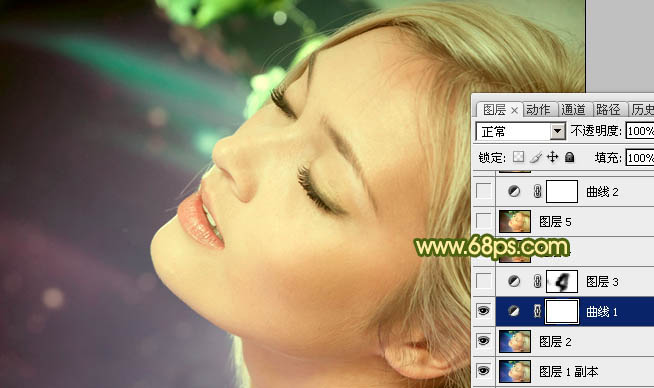Select the 图层 5 layer thumbnail
The height and width of the screenshot is (388, 654).
(515, 221)
